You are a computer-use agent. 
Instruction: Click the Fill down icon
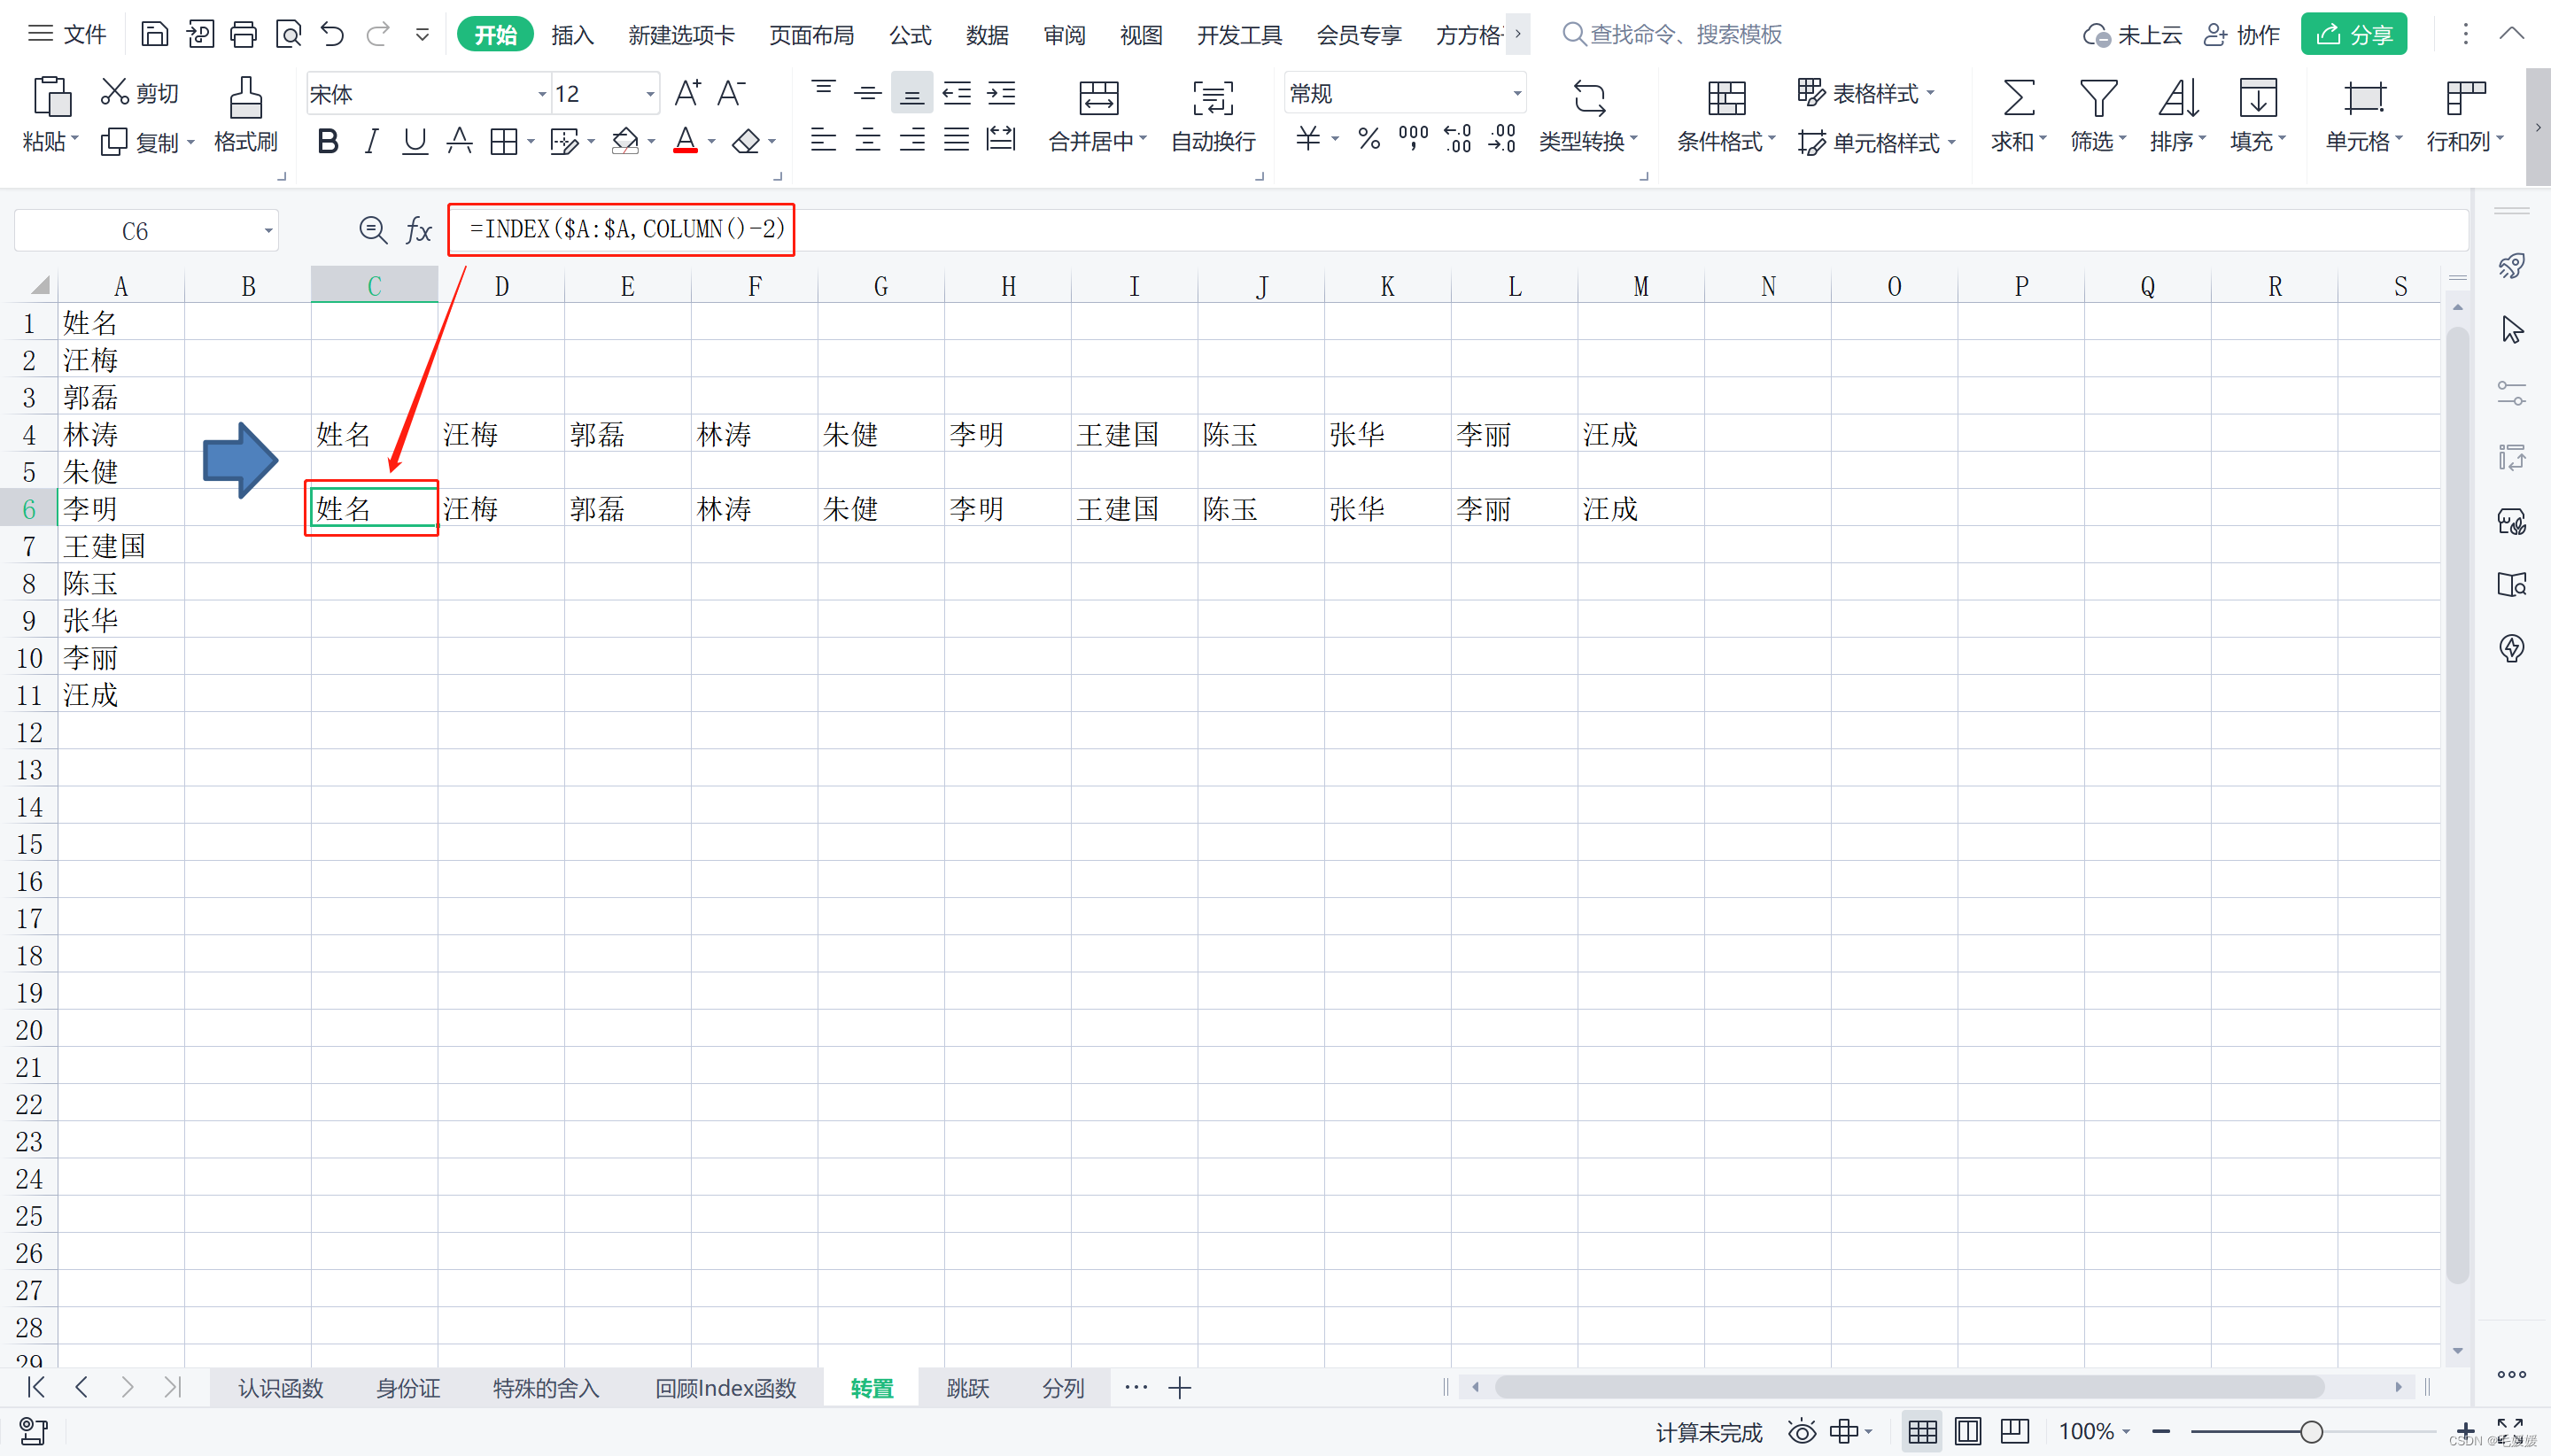[2257, 98]
